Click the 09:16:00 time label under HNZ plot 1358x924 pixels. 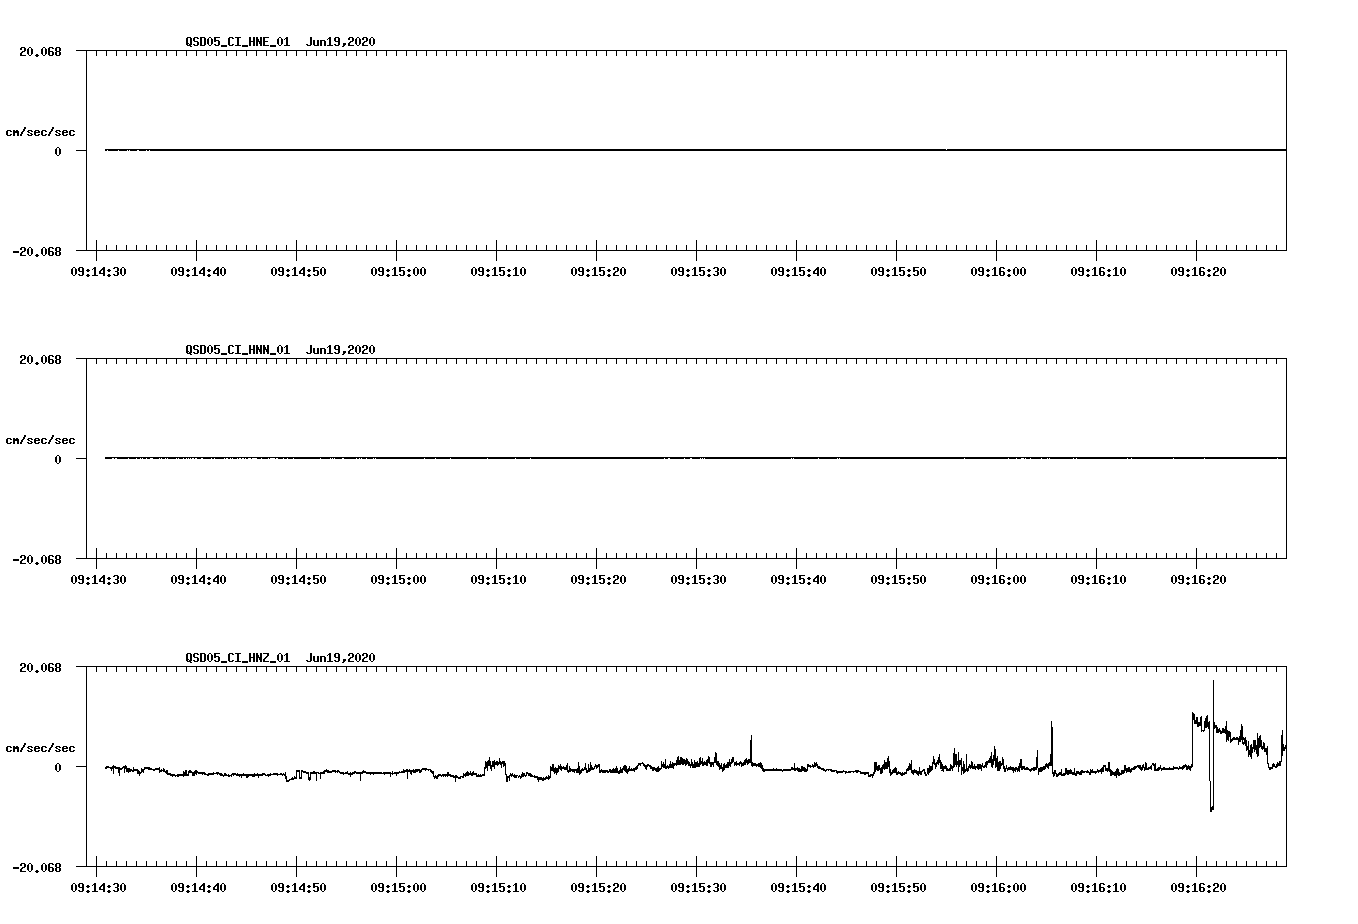click(x=998, y=888)
